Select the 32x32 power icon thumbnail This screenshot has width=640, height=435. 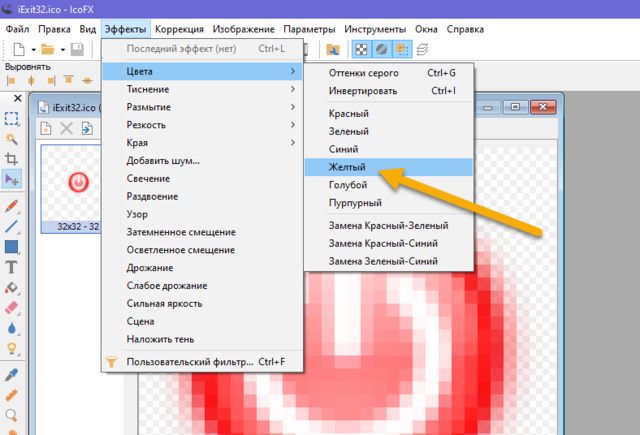point(71,189)
